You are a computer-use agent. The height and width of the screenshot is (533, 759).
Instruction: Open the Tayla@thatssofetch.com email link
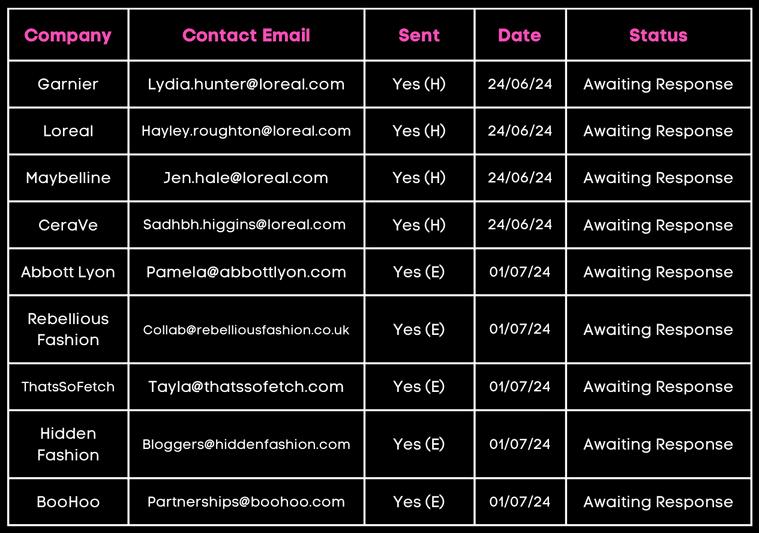point(246,387)
